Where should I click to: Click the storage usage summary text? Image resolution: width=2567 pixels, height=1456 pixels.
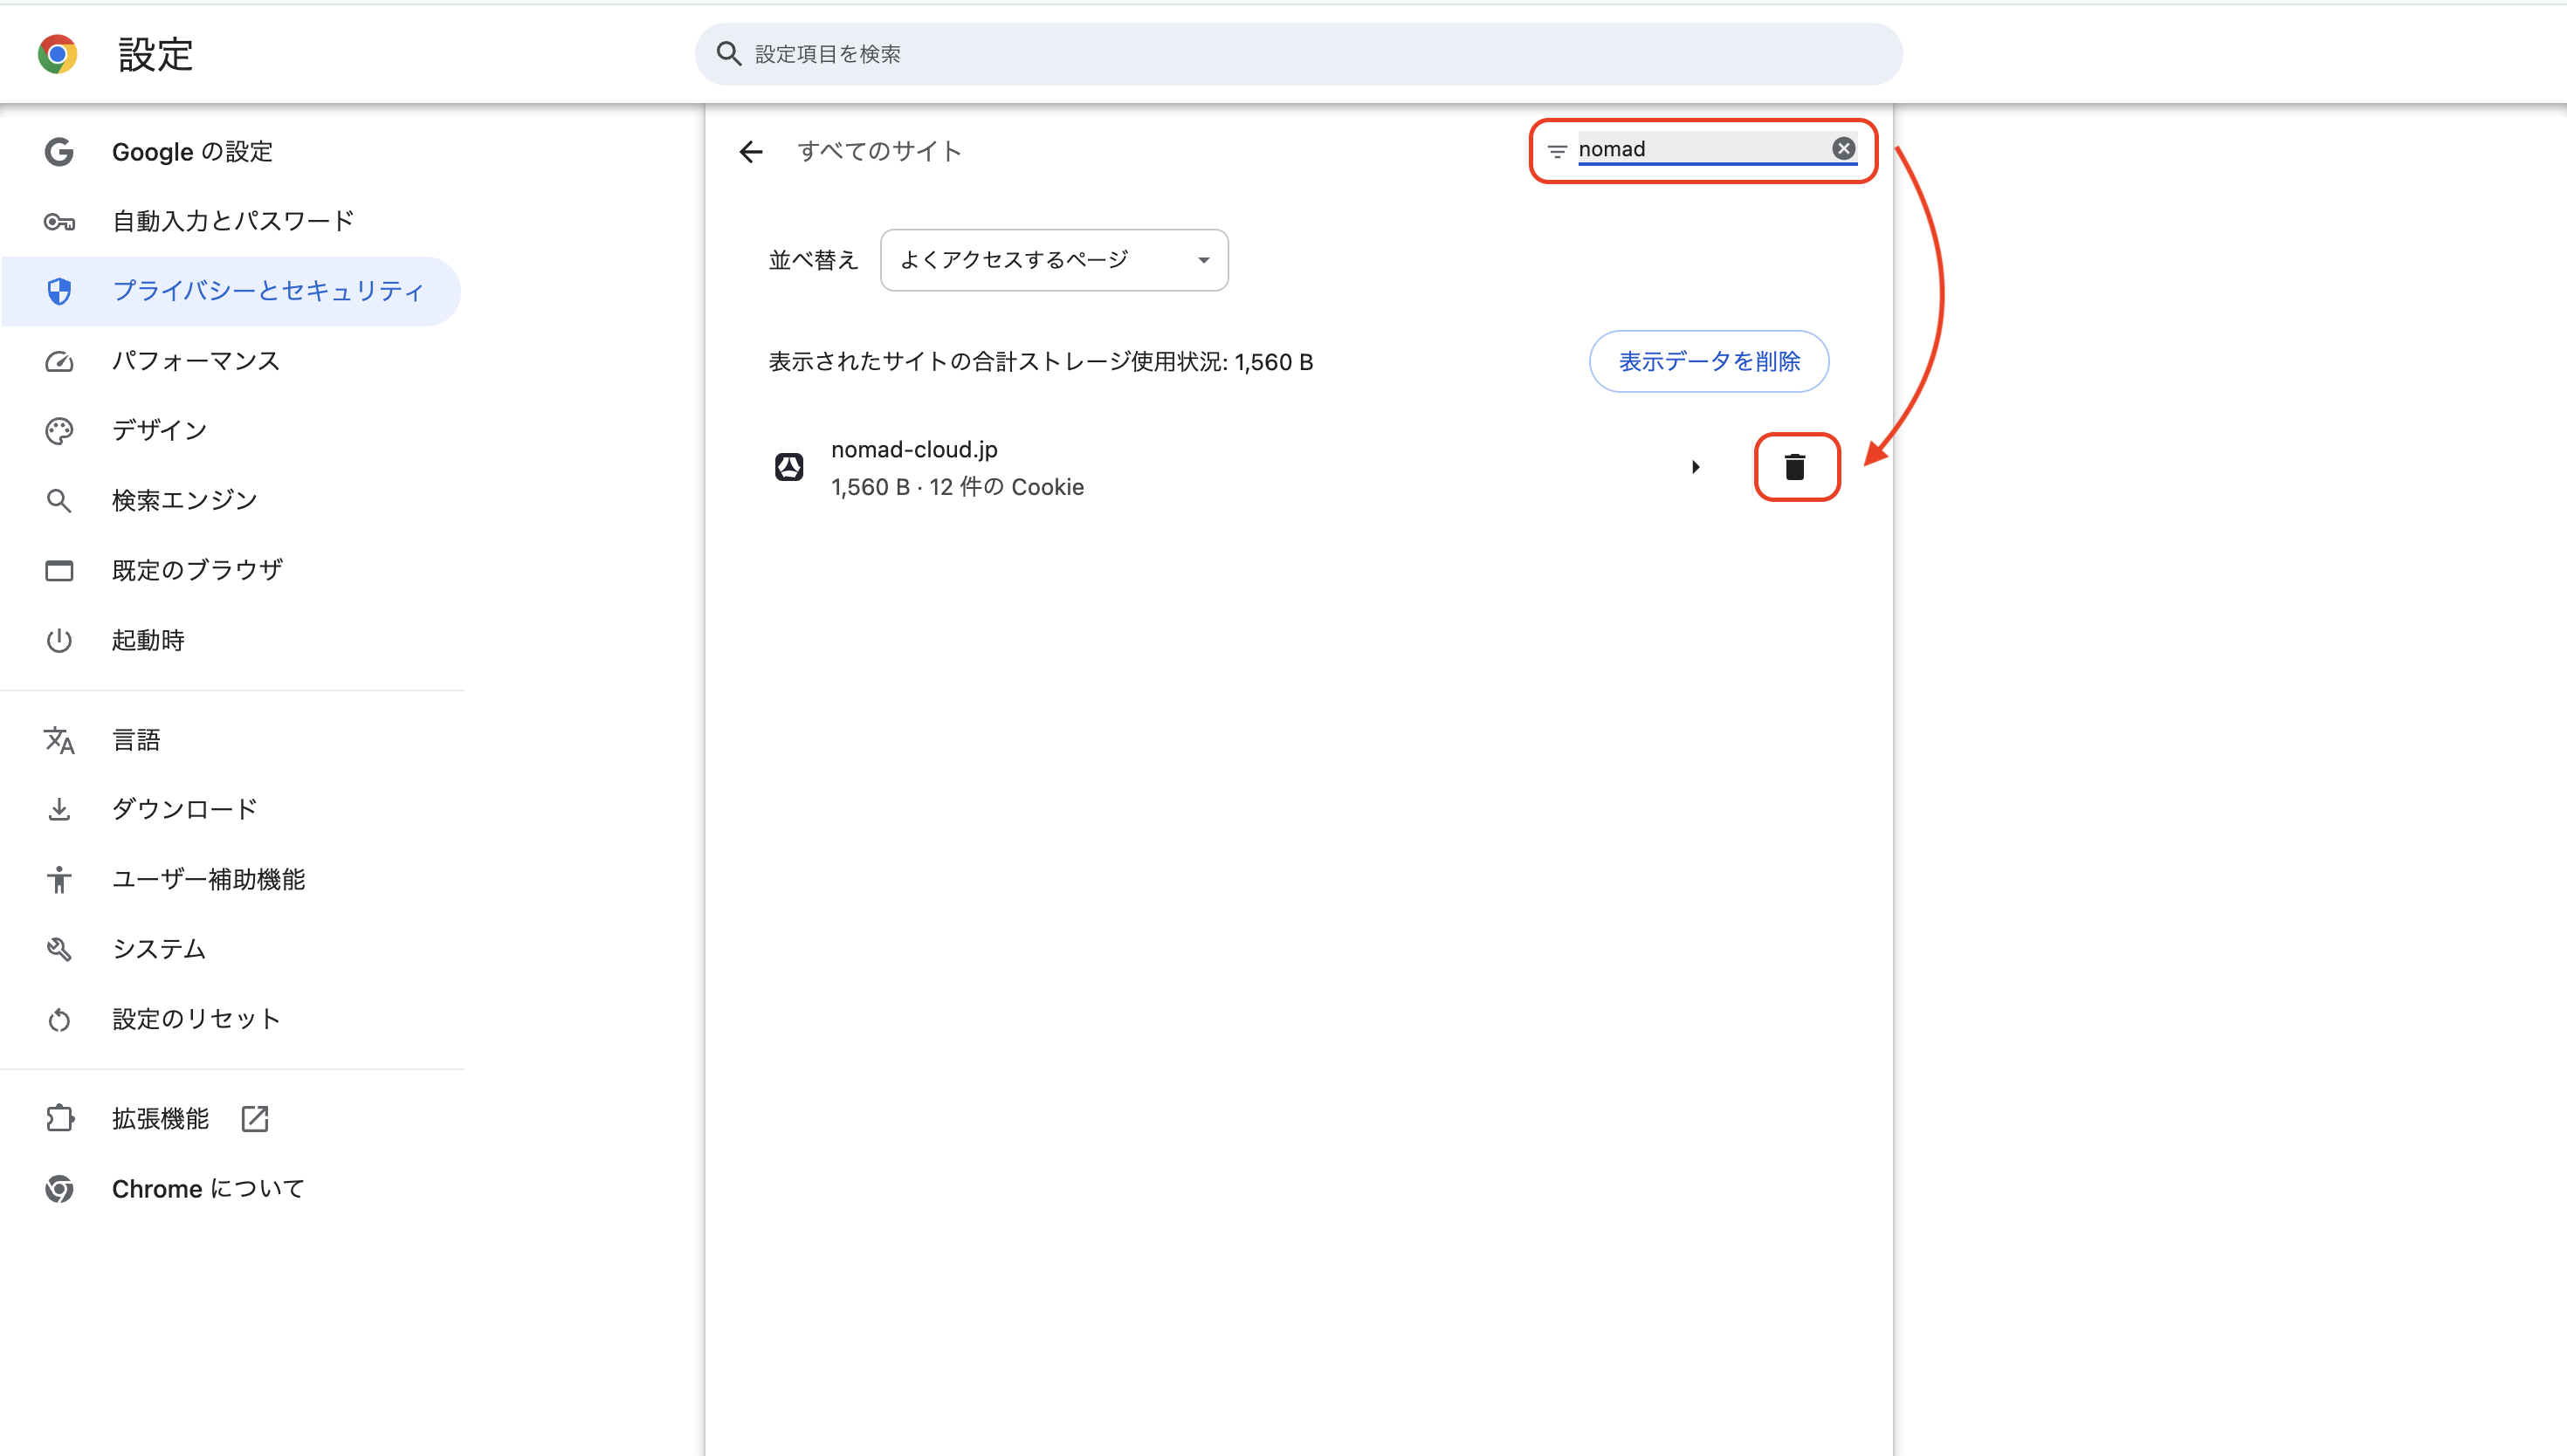pyautogui.click(x=1040, y=362)
